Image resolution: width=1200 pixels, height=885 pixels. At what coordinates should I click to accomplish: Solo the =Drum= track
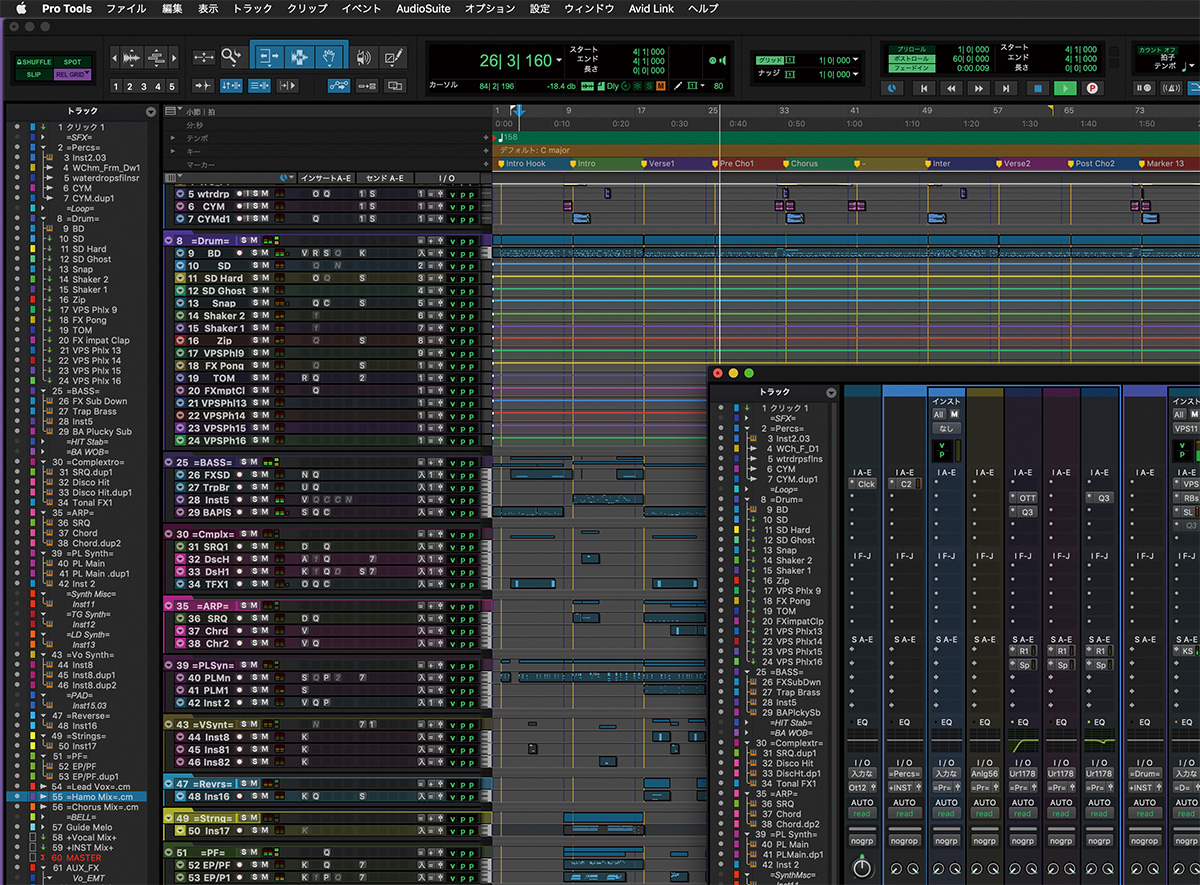tap(243, 240)
